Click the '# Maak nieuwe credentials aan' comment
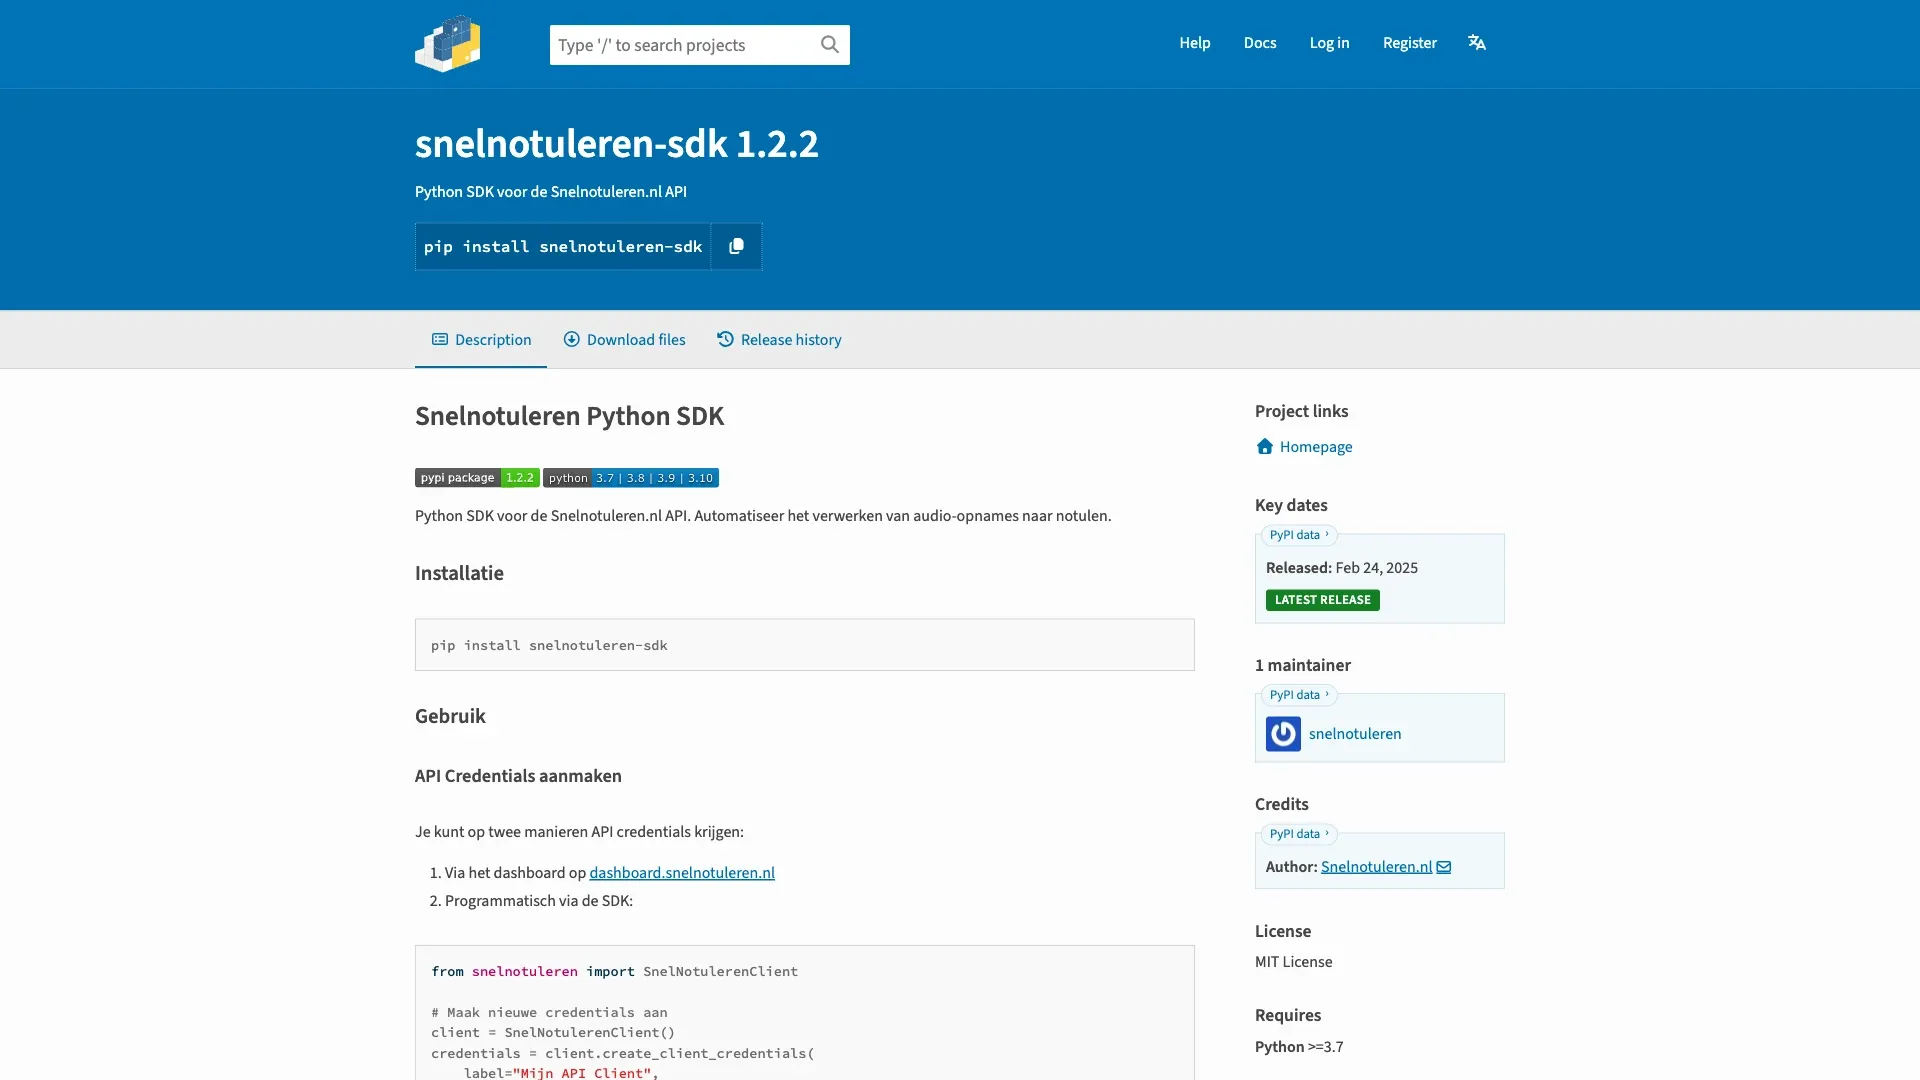The height and width of the screenshot is (1080, 1920). pos(549,1012)
